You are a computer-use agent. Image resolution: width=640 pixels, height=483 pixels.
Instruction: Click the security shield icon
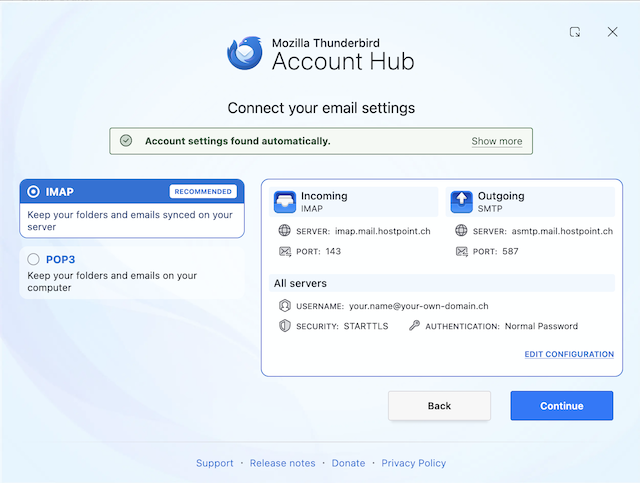[x=284, y=326]
